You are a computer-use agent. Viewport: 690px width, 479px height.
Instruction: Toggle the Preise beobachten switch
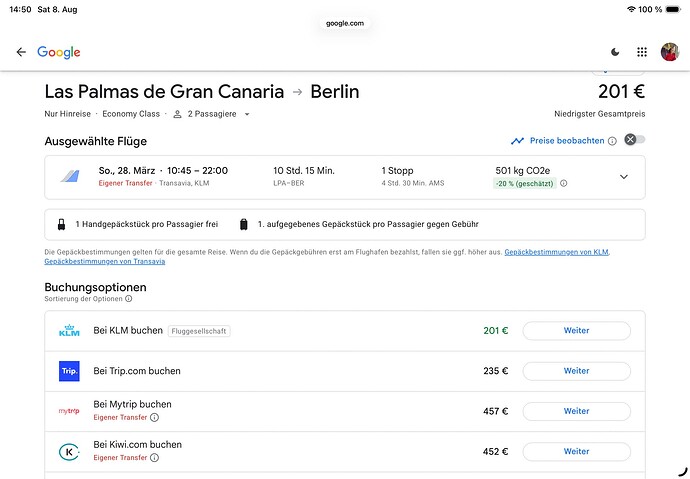(635, 139)
